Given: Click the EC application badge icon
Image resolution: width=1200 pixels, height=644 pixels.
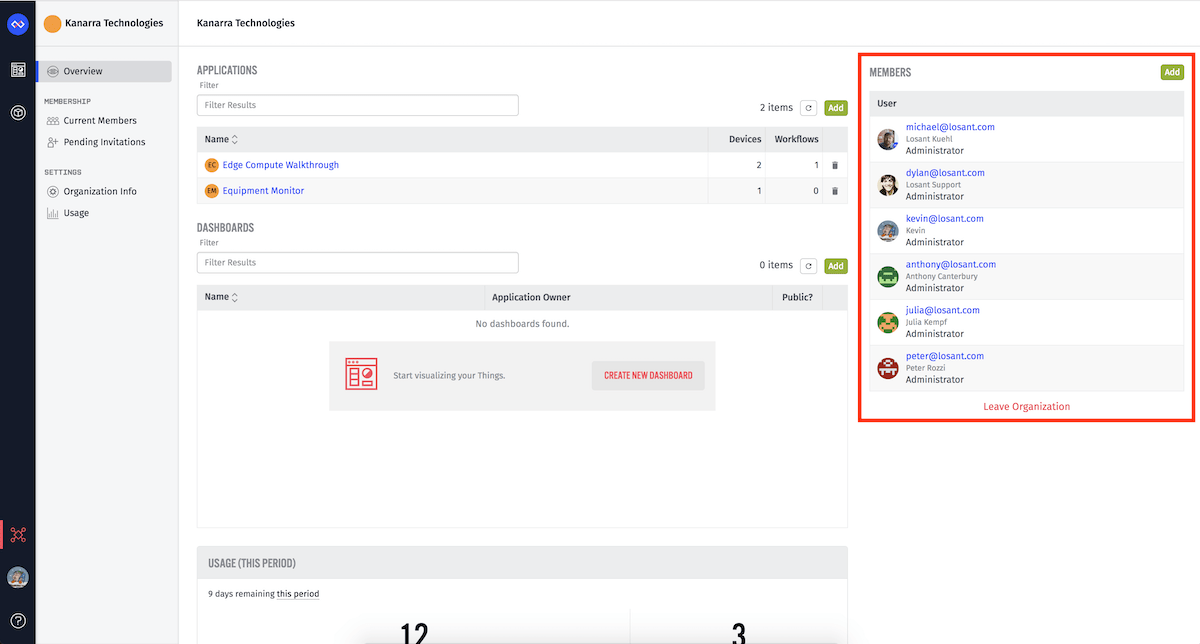Looking at the screenshot, I should pos(211,165).
